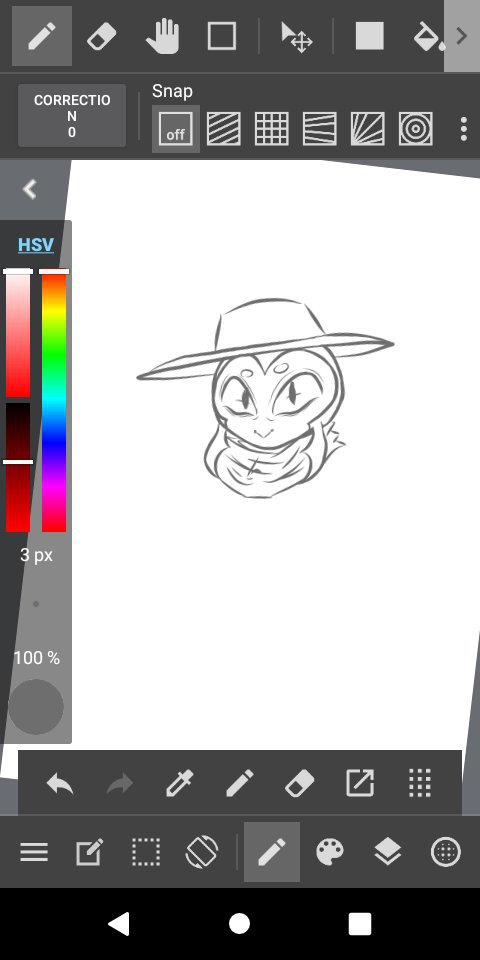Enable the grid snap guide

pos(272,129)
